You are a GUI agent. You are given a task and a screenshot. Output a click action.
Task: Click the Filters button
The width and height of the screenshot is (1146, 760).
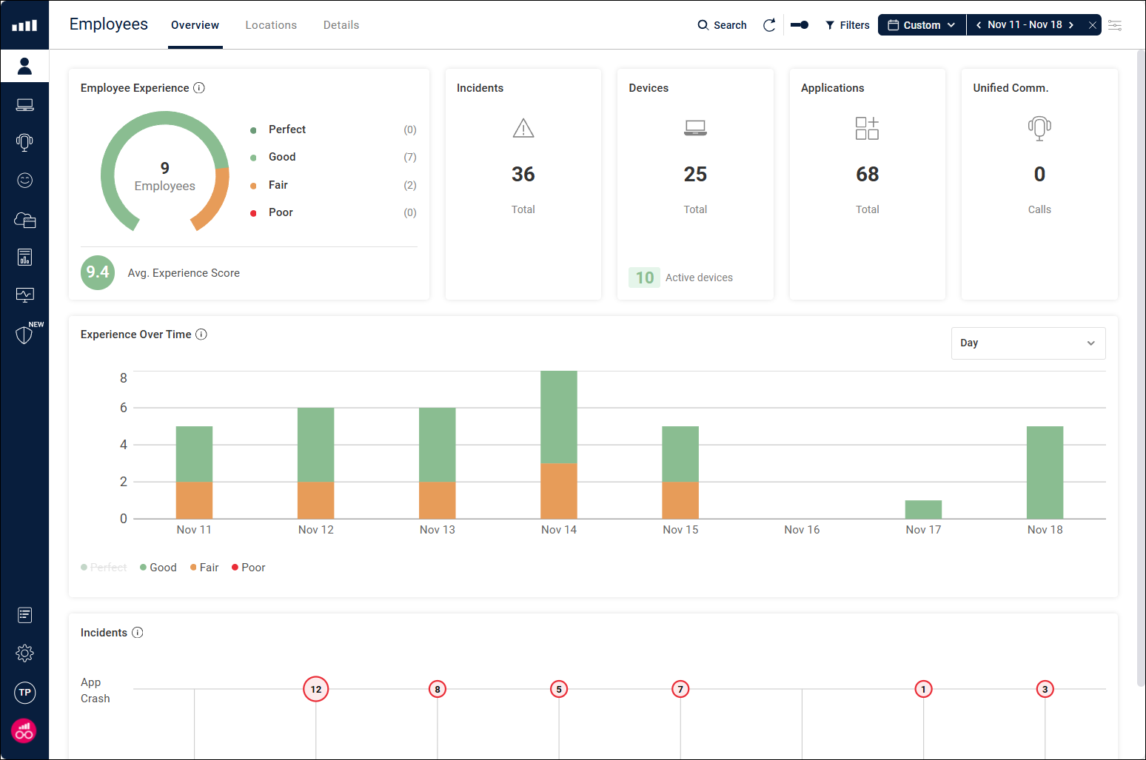pos(847,24)
